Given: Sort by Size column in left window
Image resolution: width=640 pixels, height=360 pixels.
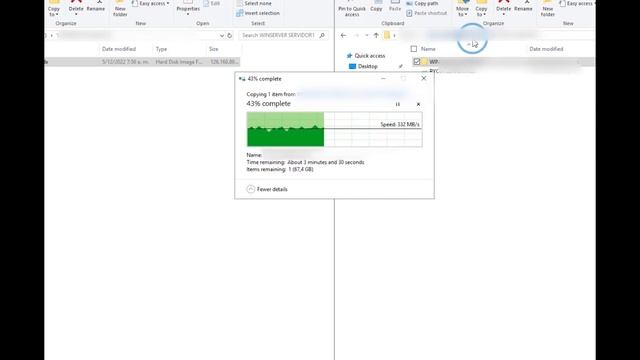Looking at the screenshot, I should pyautogui.click(x=214, y=49).
